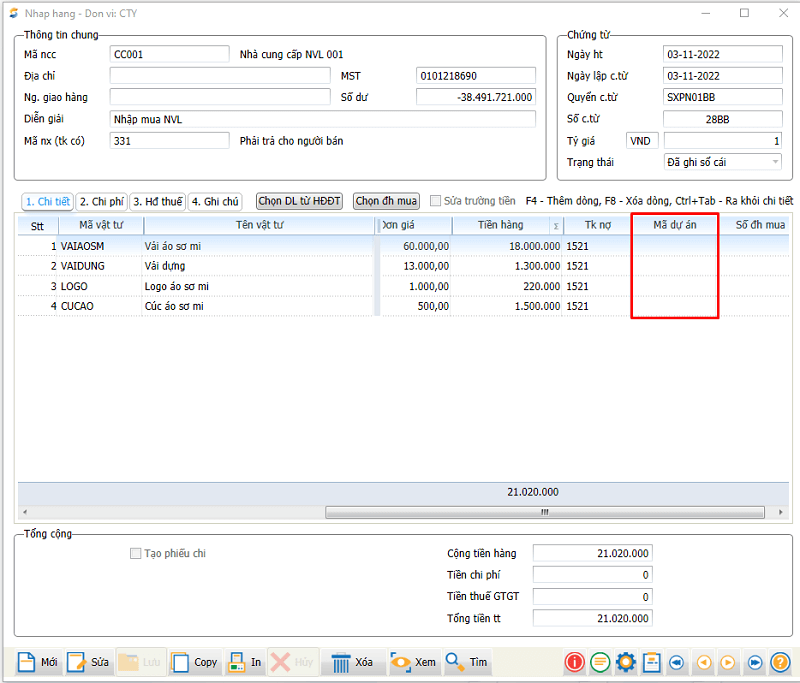Click the Diễn giải field Nhập mua NVL

[322, 119]
